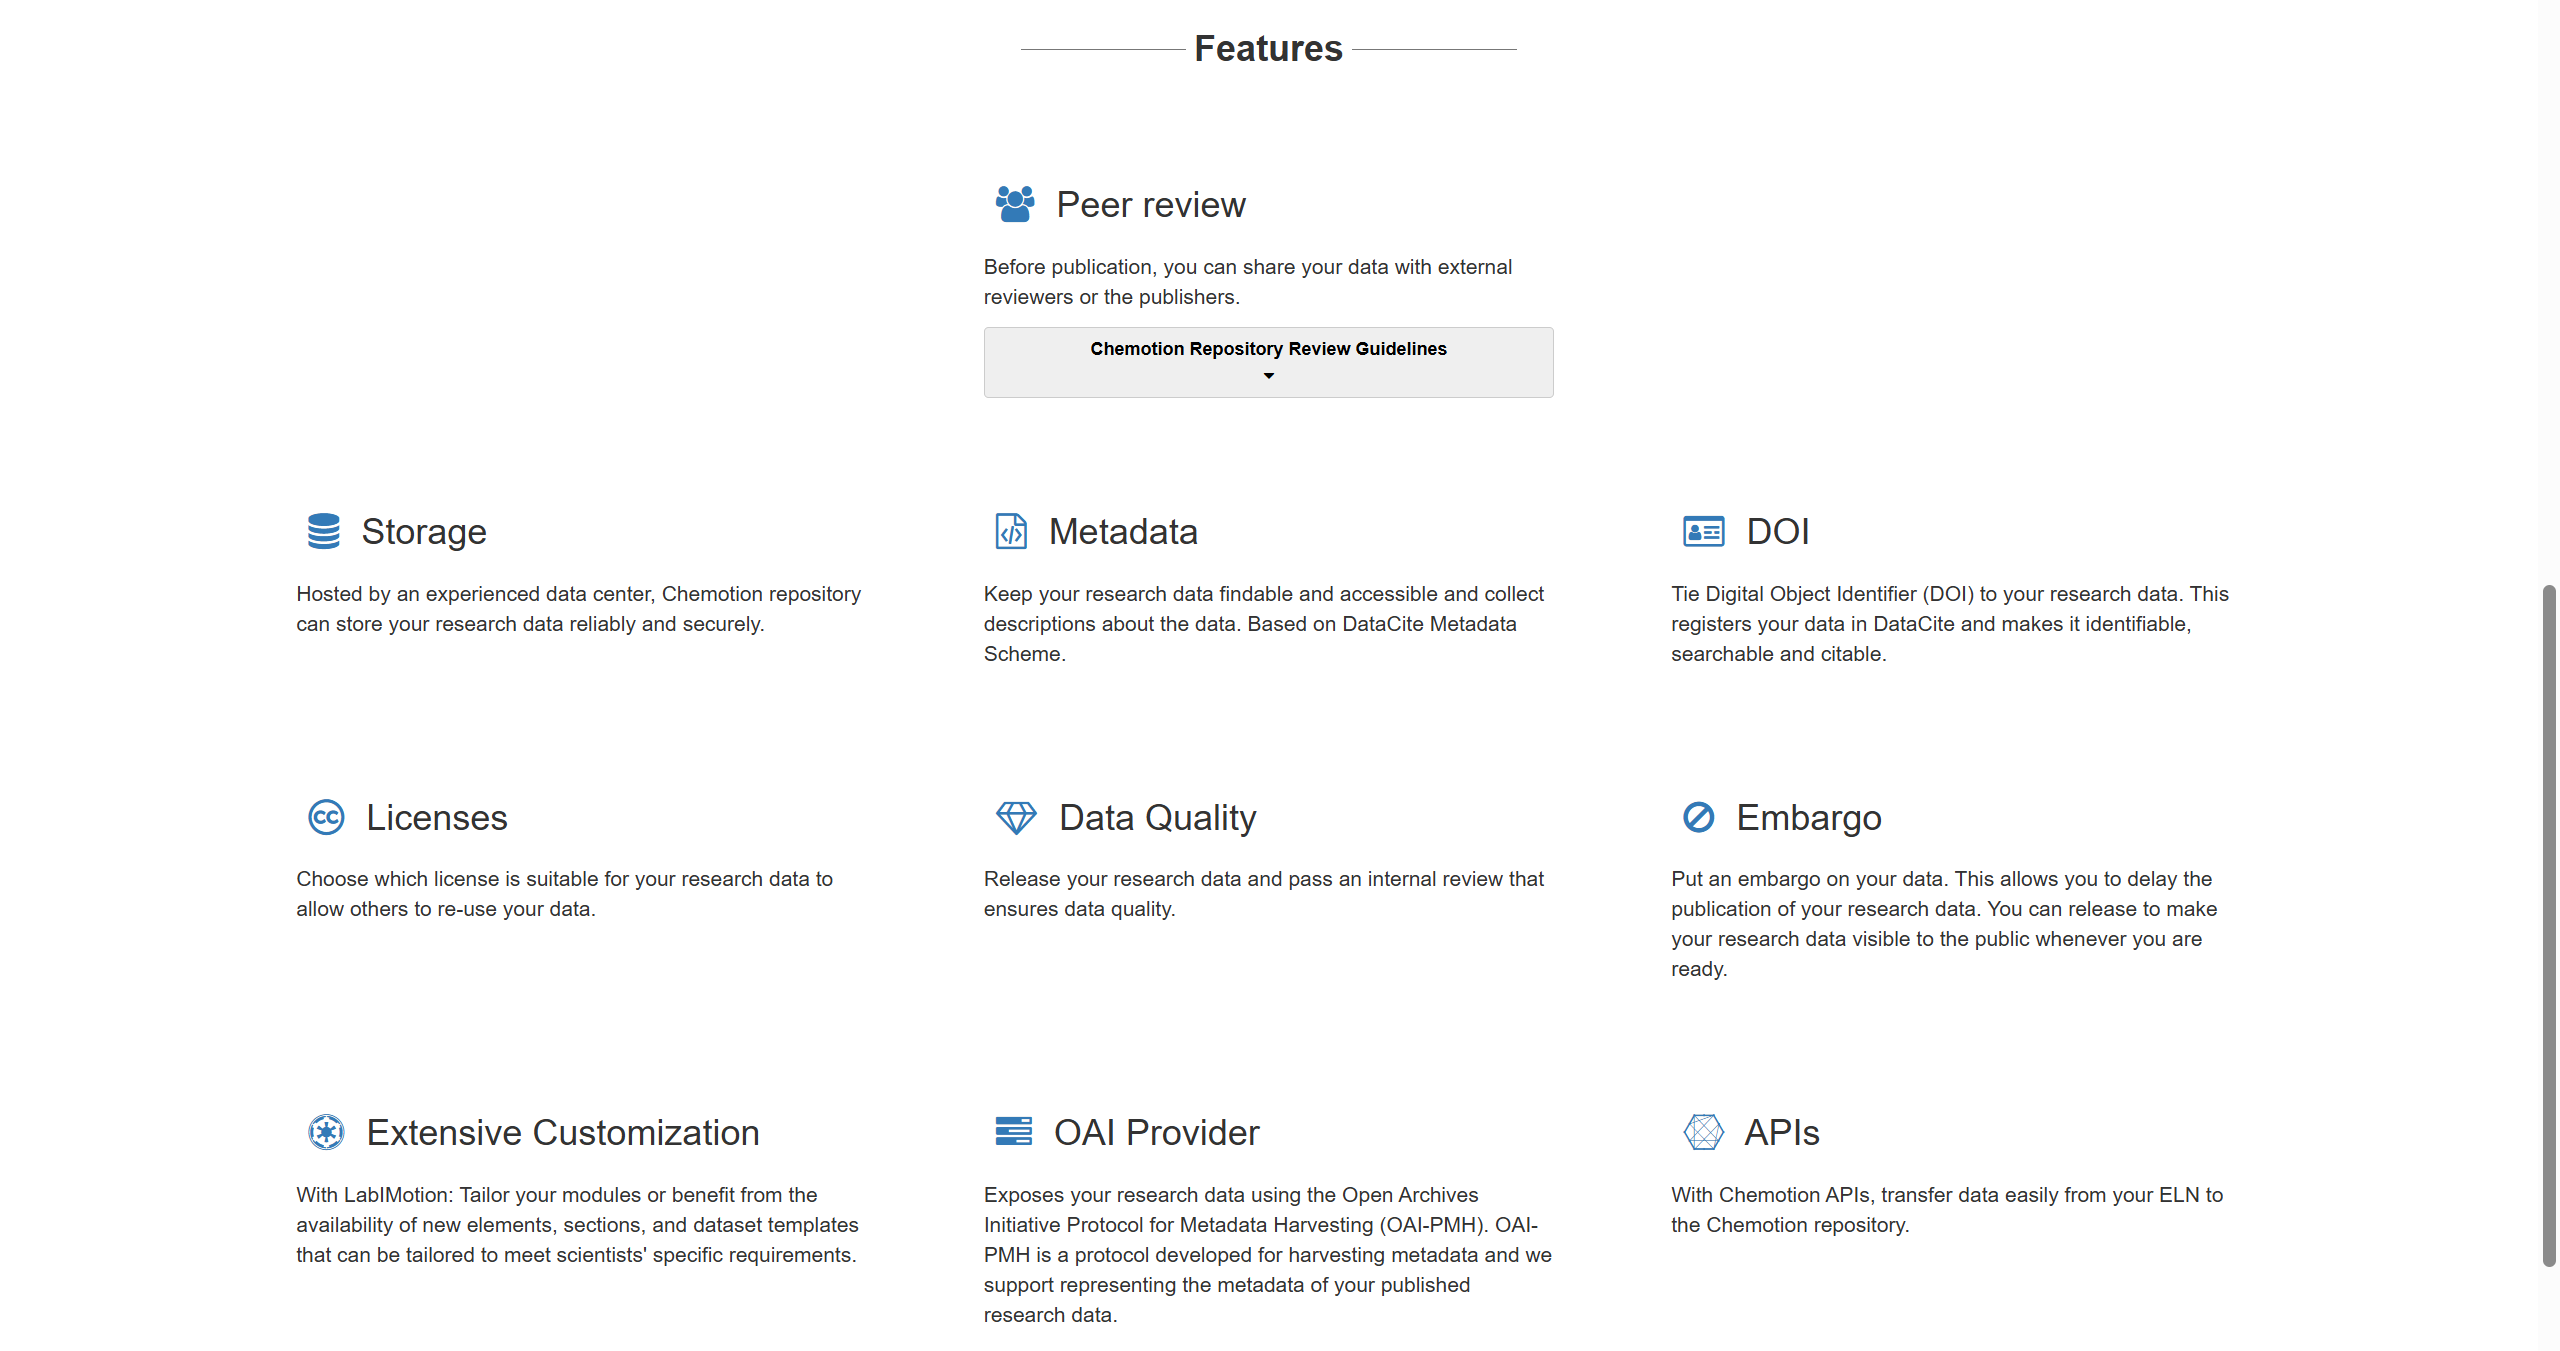Click the OAI Provider heading
2560x1351 pixels.
(1156, 1133)
